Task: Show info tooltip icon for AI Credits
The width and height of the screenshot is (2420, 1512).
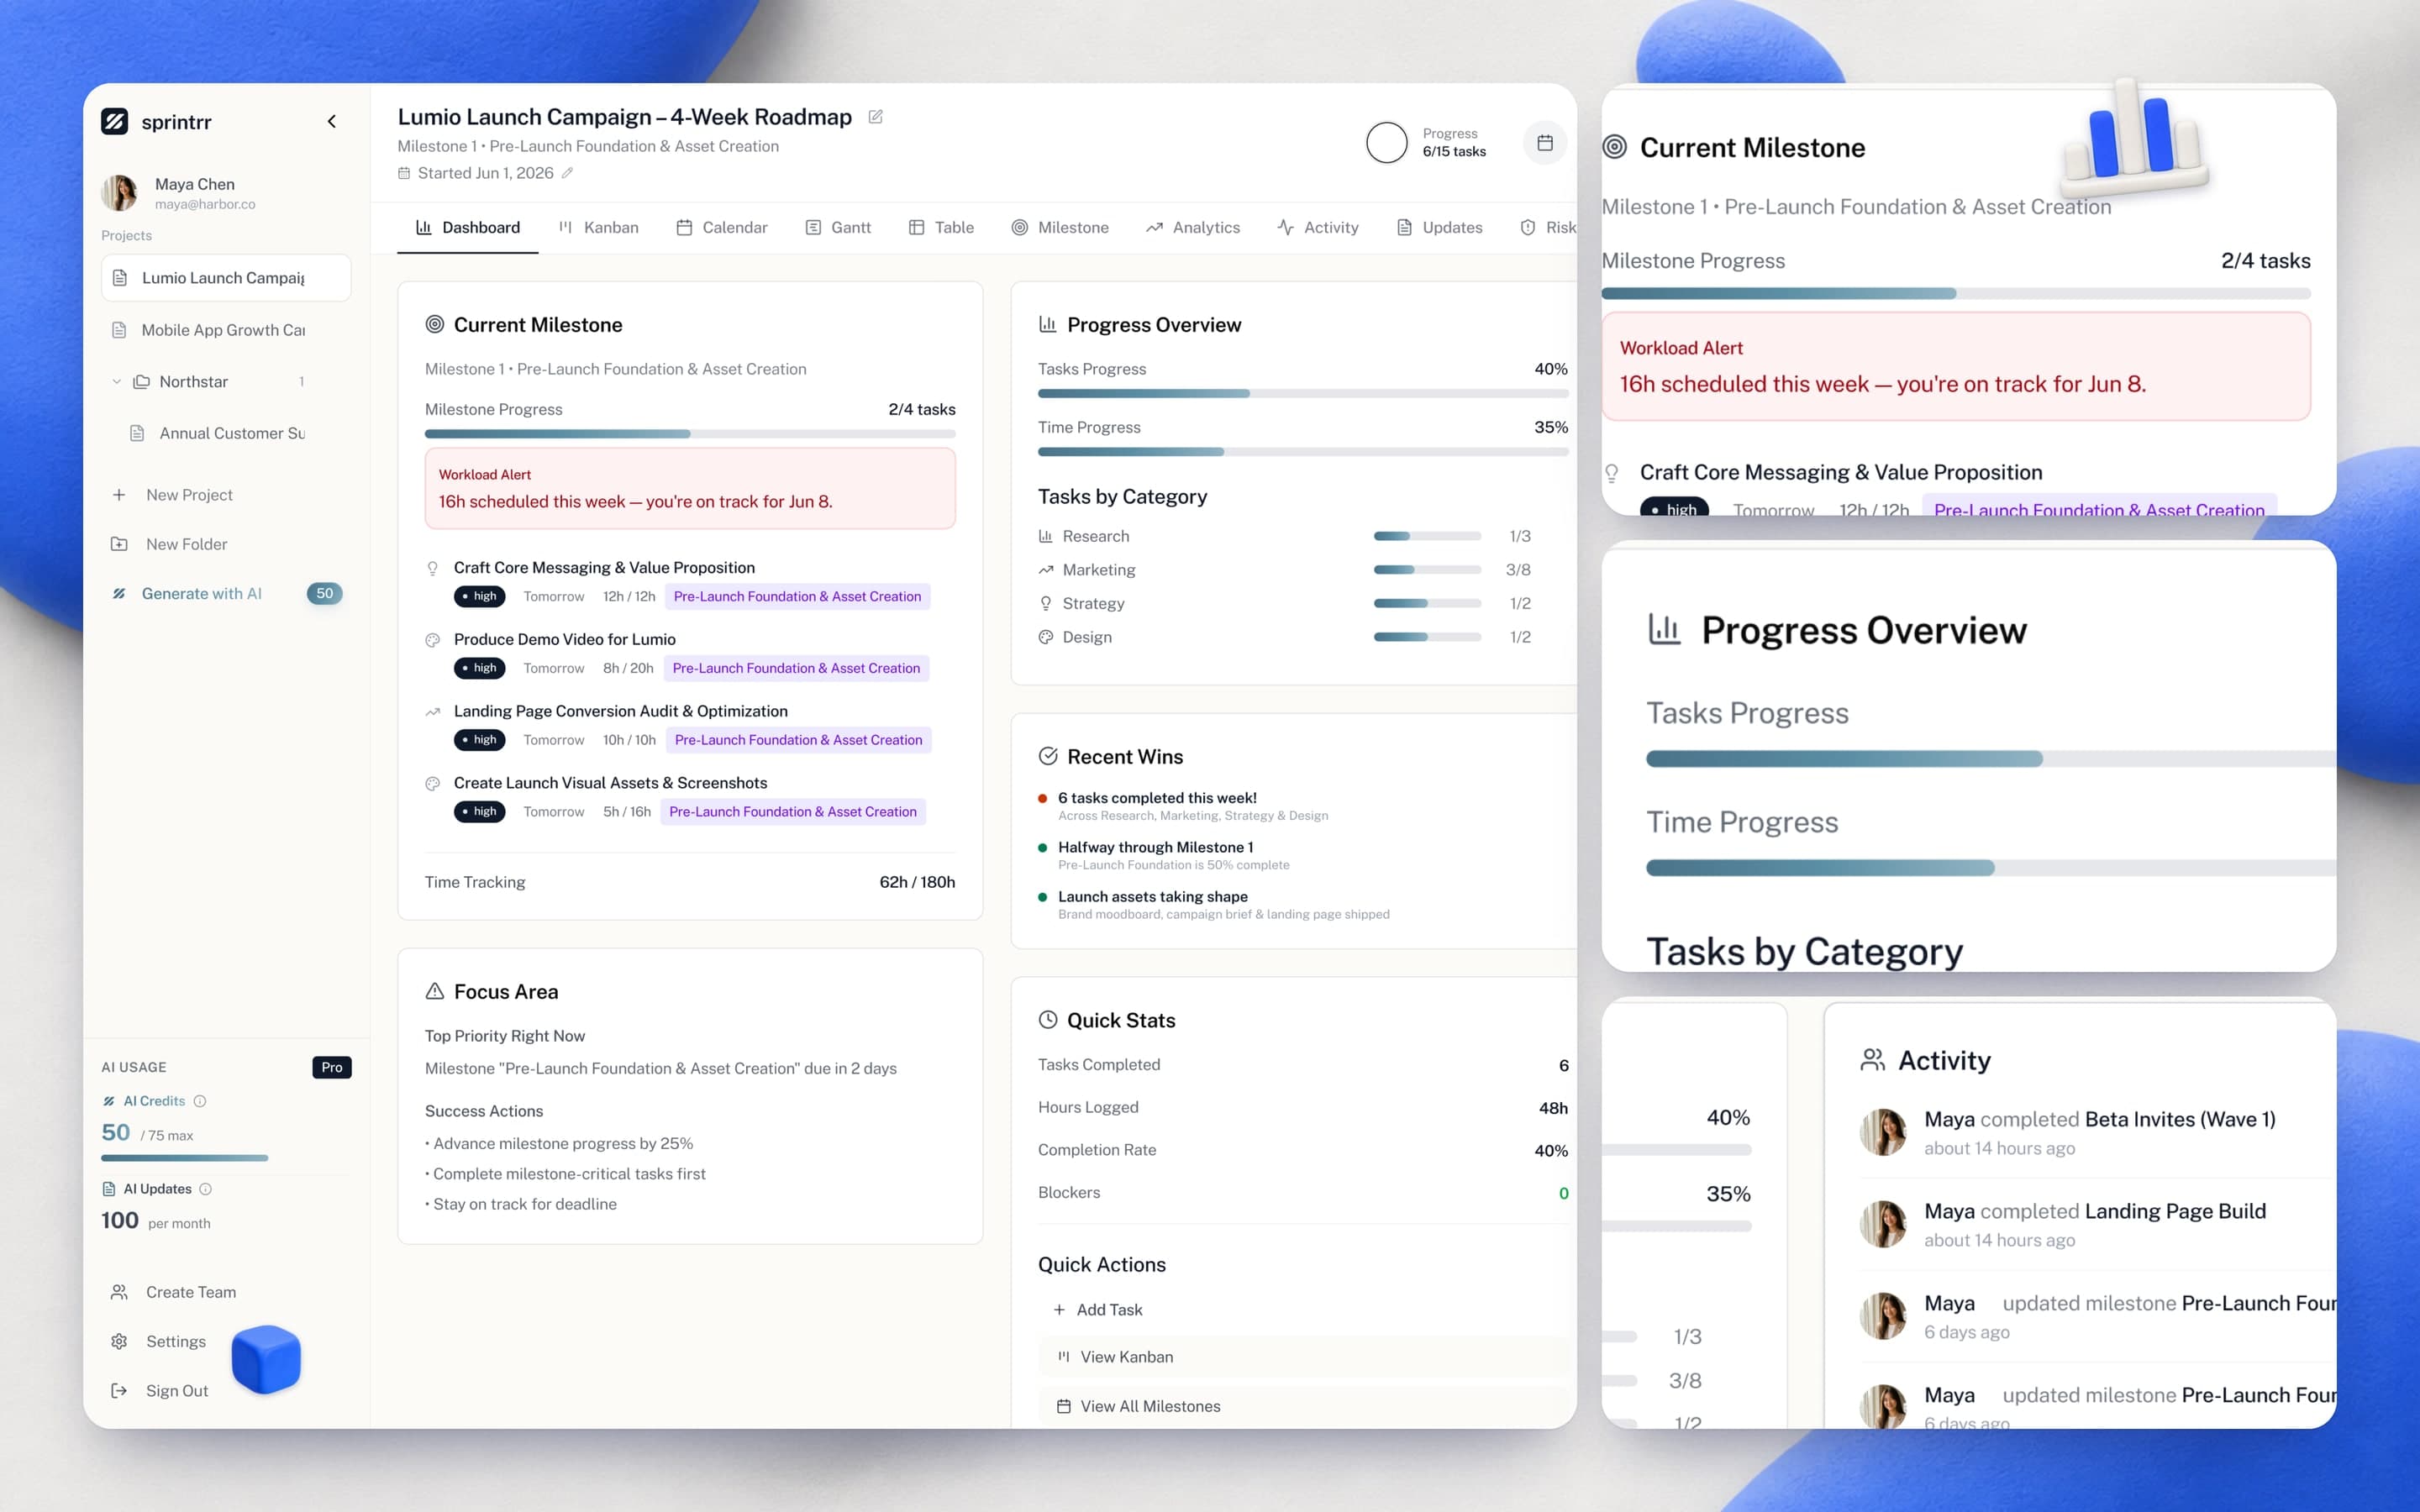Action: (200, 1101)
